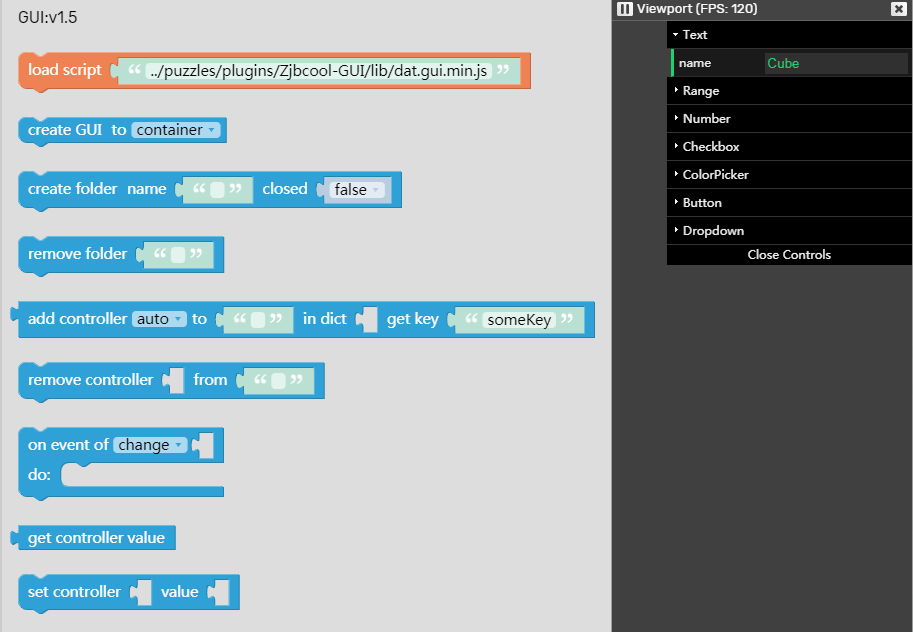This screenshot has width=913, height=632.
Task: Click the 'get key' label in add controller block
Action: [x=412, y=319]
